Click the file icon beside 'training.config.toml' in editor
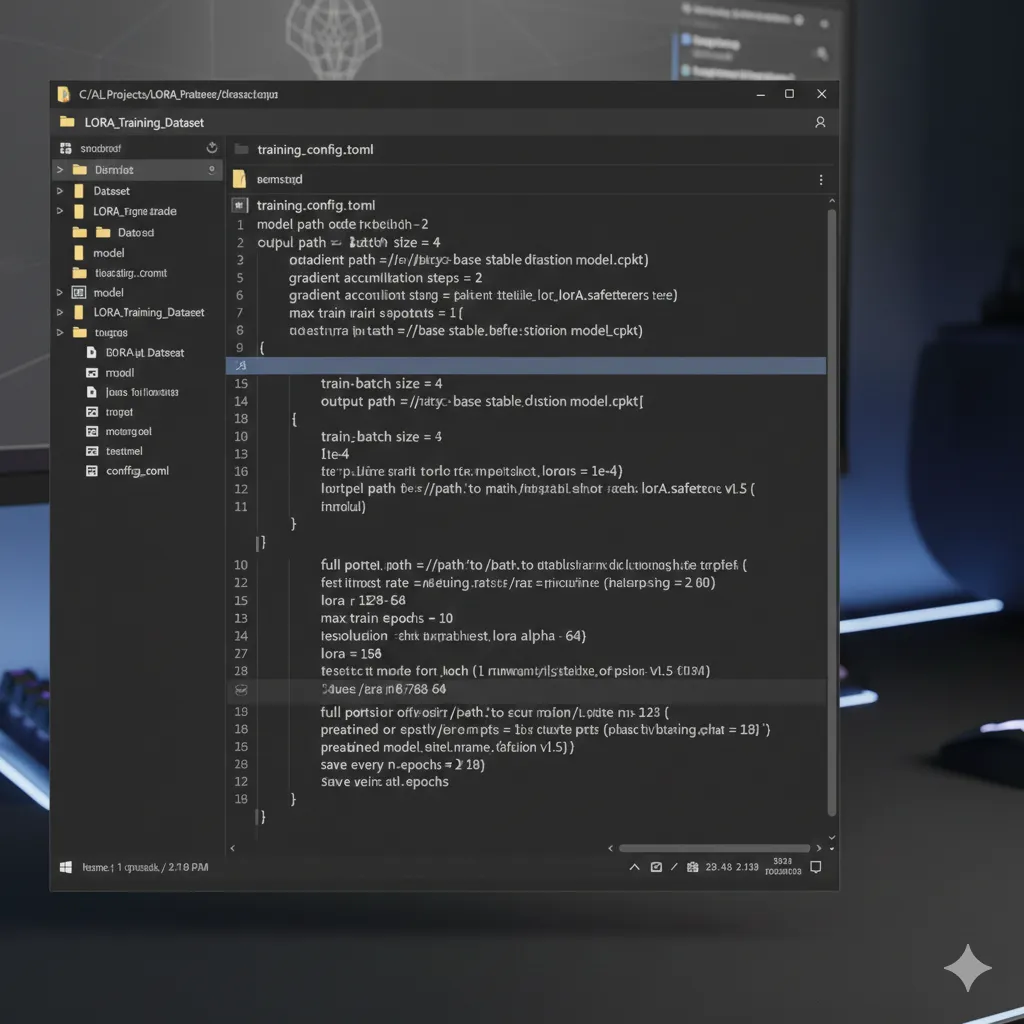1024x1024 pixels. pyautogui.click(x=240, y=205)
